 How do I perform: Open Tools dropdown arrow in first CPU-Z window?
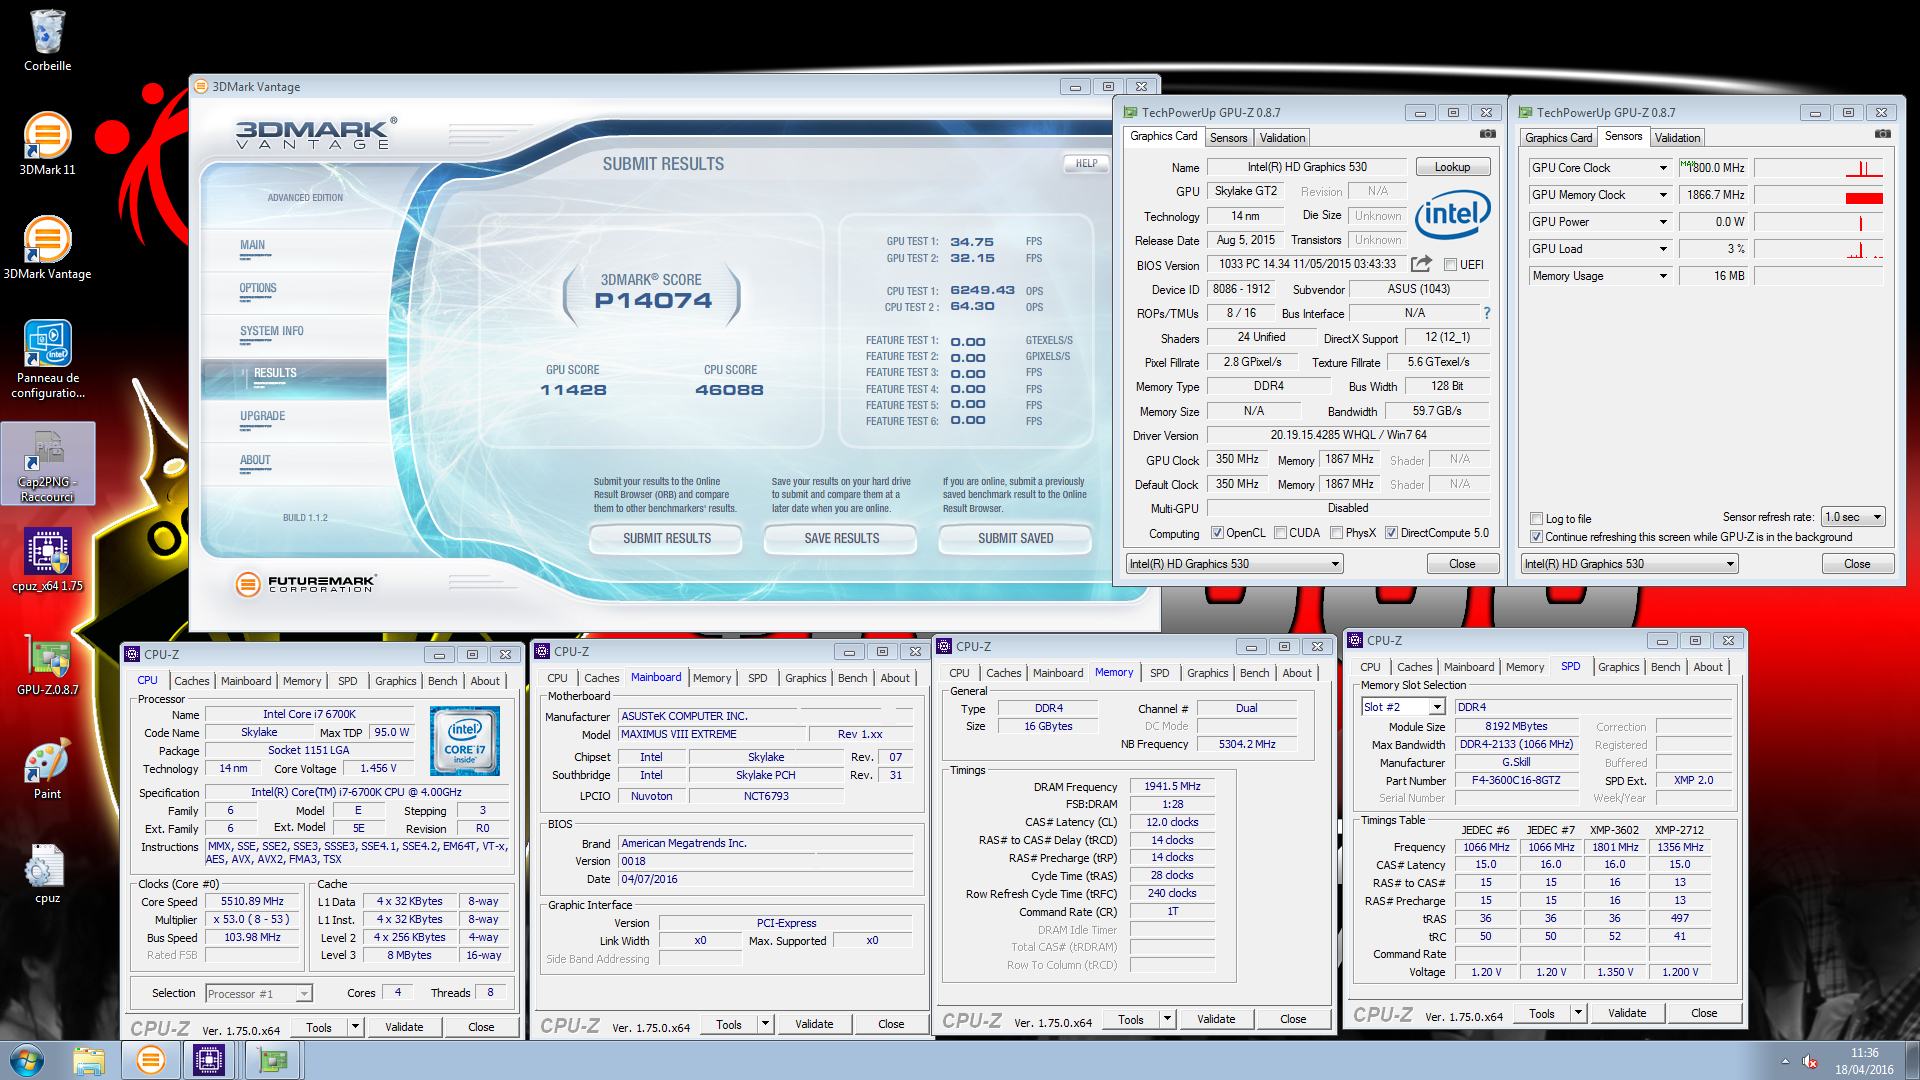355,1027
